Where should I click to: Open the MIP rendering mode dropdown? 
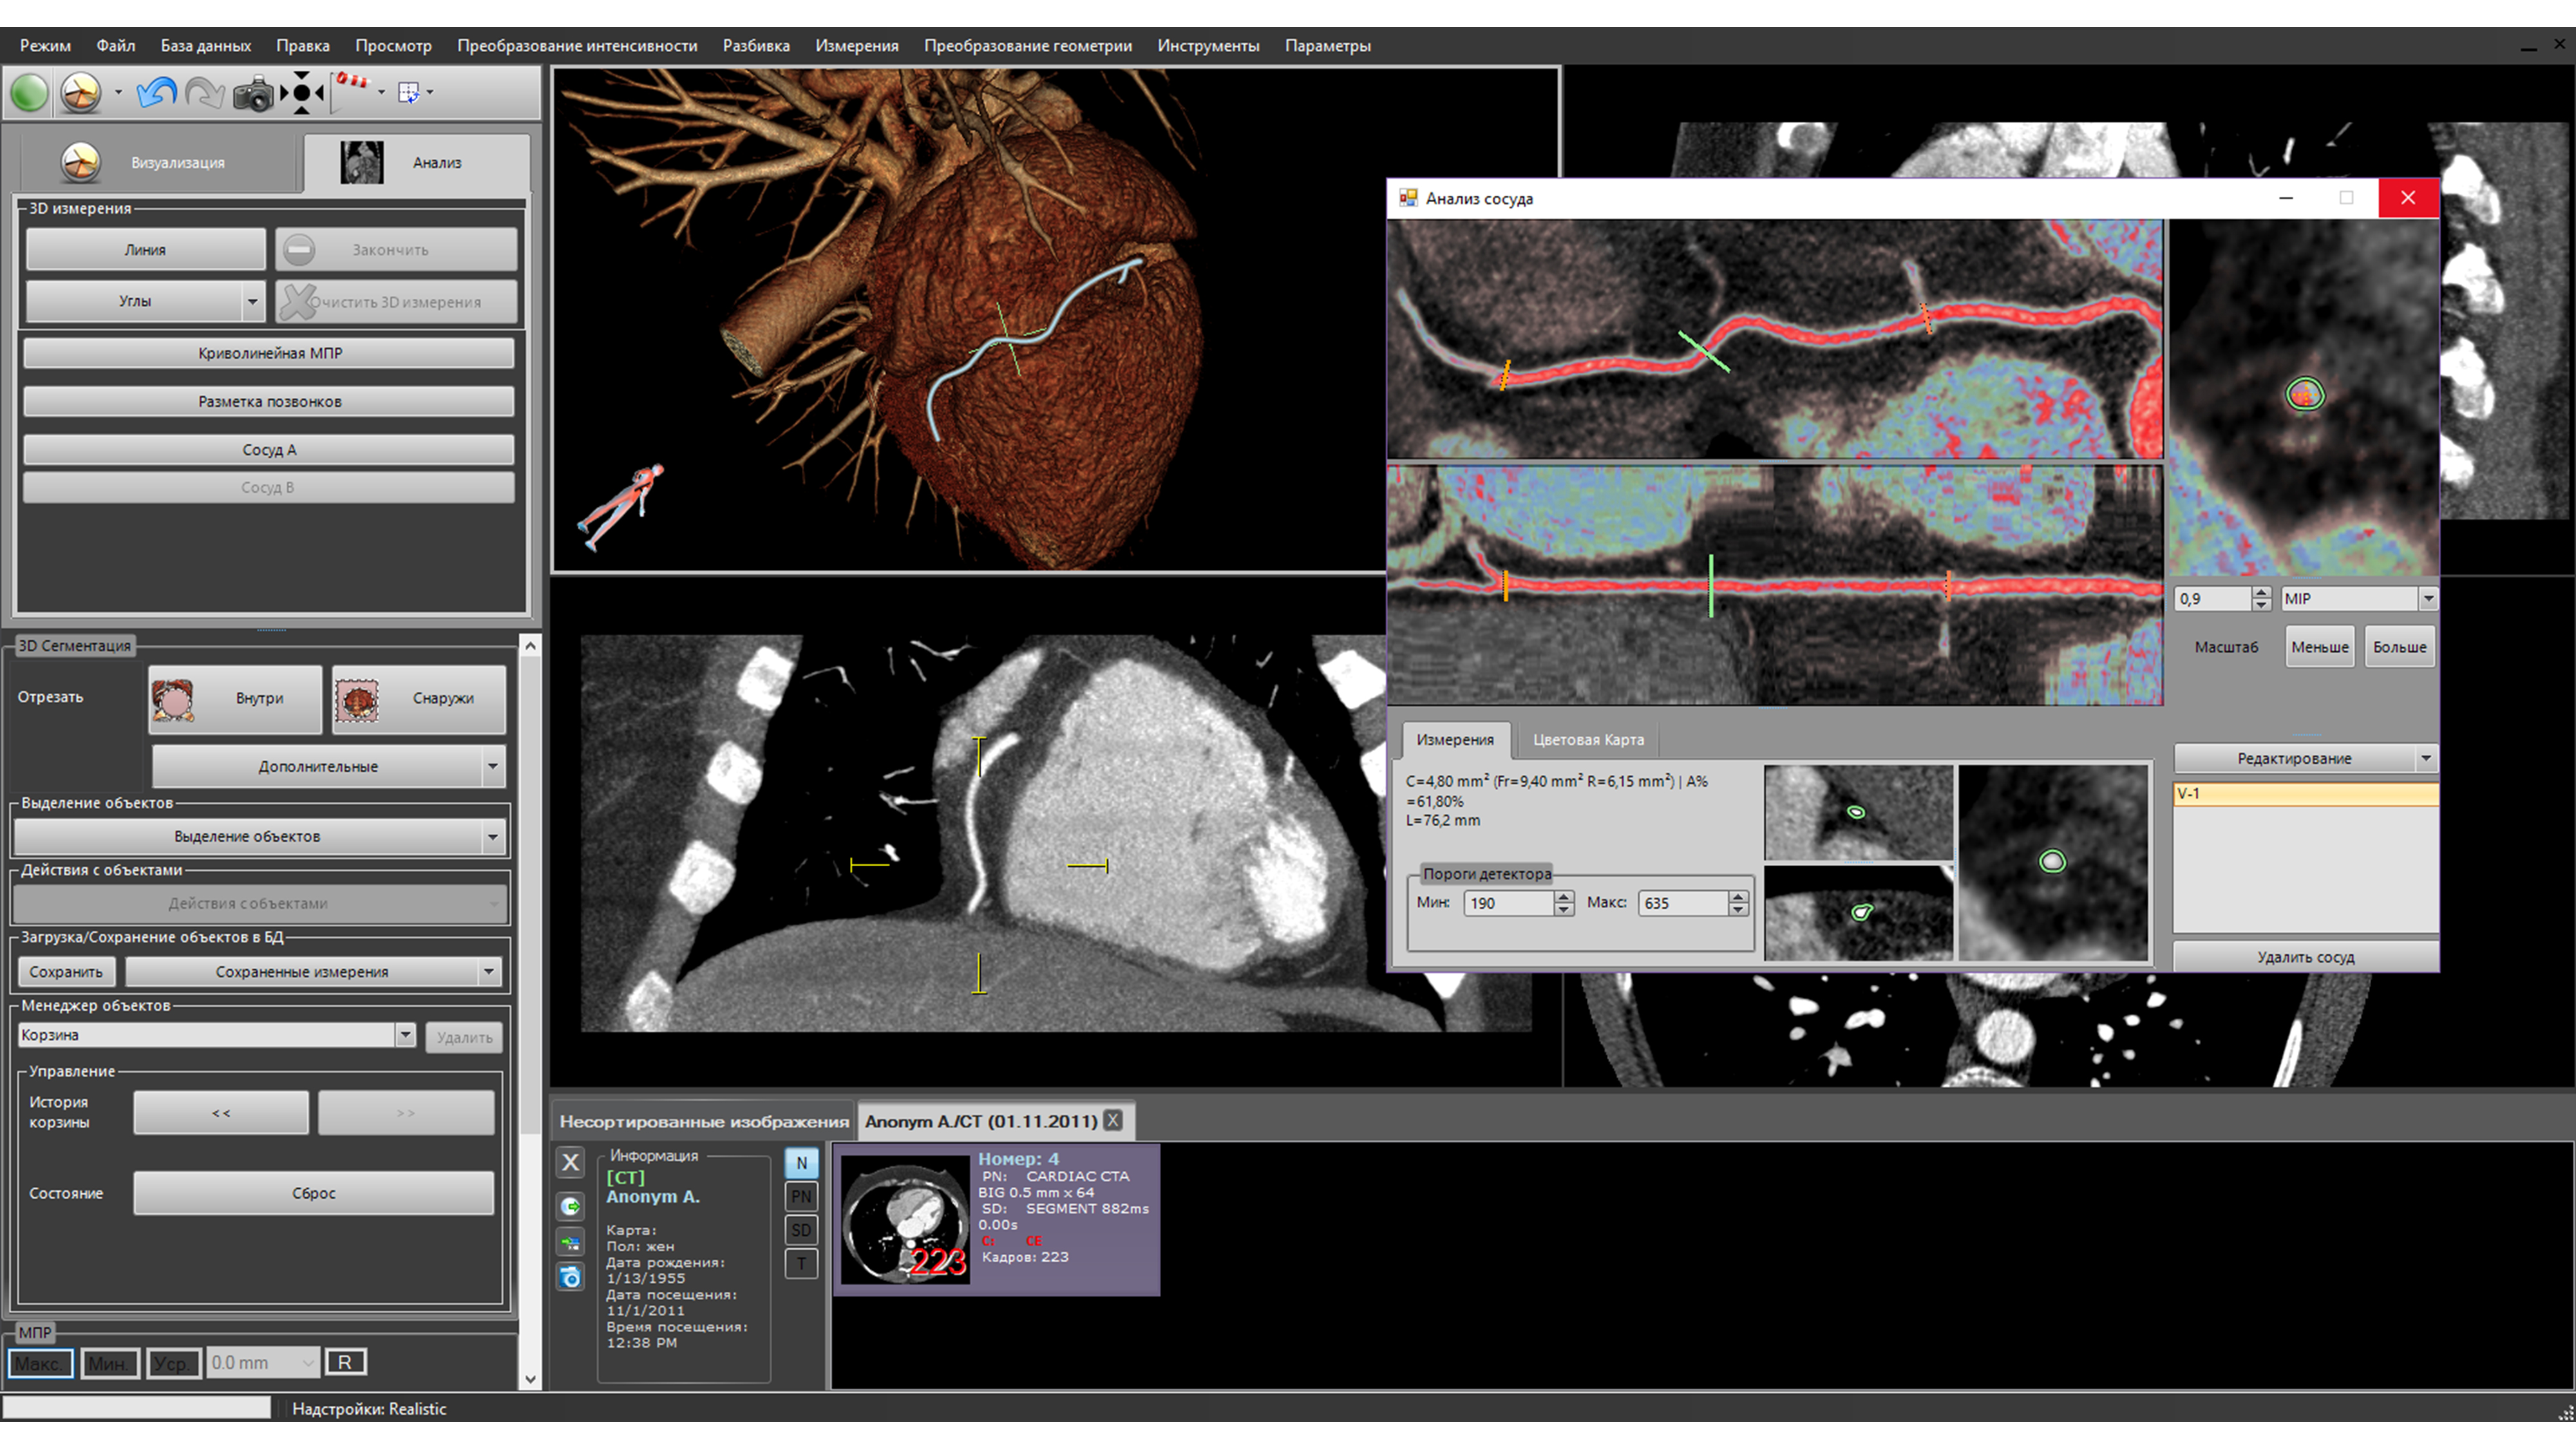(x=2428, y=598)
